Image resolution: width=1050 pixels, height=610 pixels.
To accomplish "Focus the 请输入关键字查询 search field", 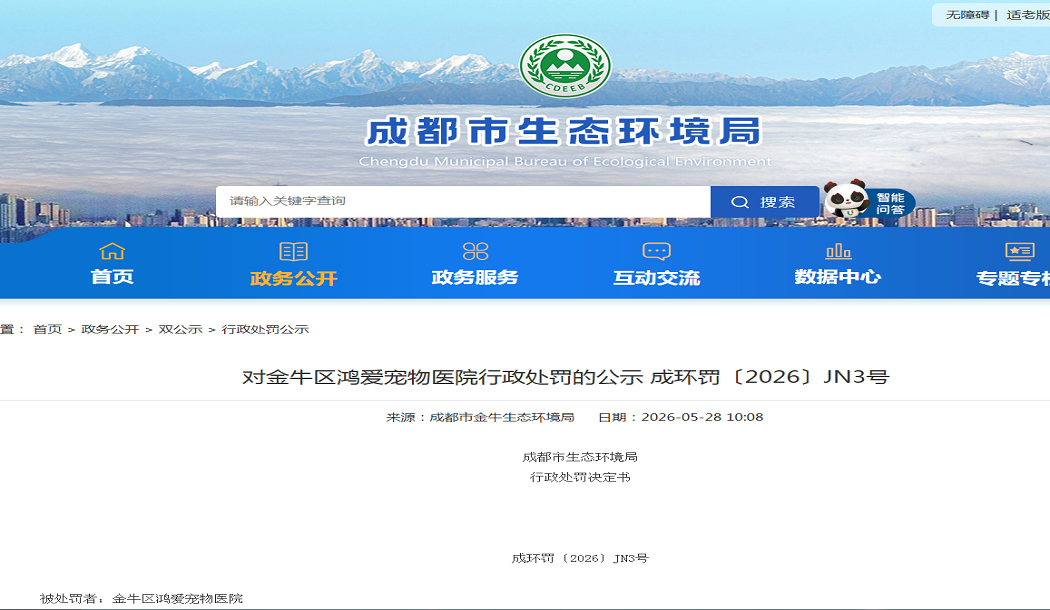I will pos(463,202).
